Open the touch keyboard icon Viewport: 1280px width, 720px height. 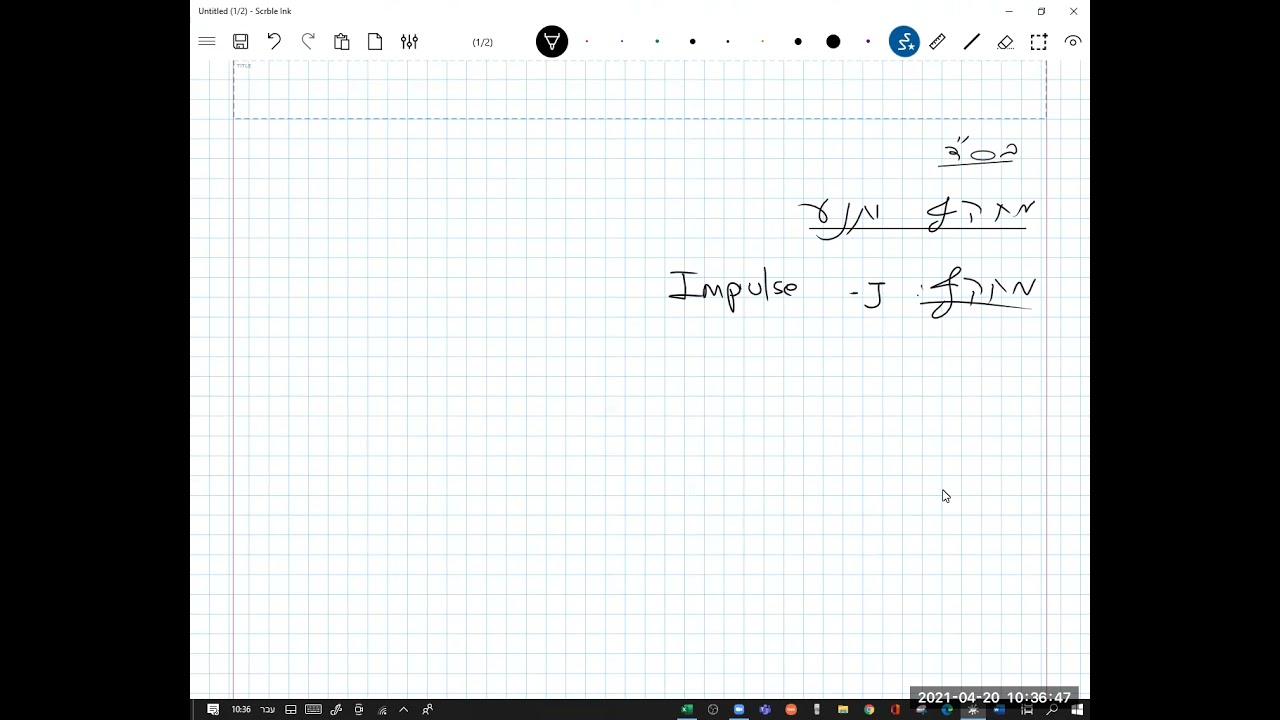[x=313, y=710]
